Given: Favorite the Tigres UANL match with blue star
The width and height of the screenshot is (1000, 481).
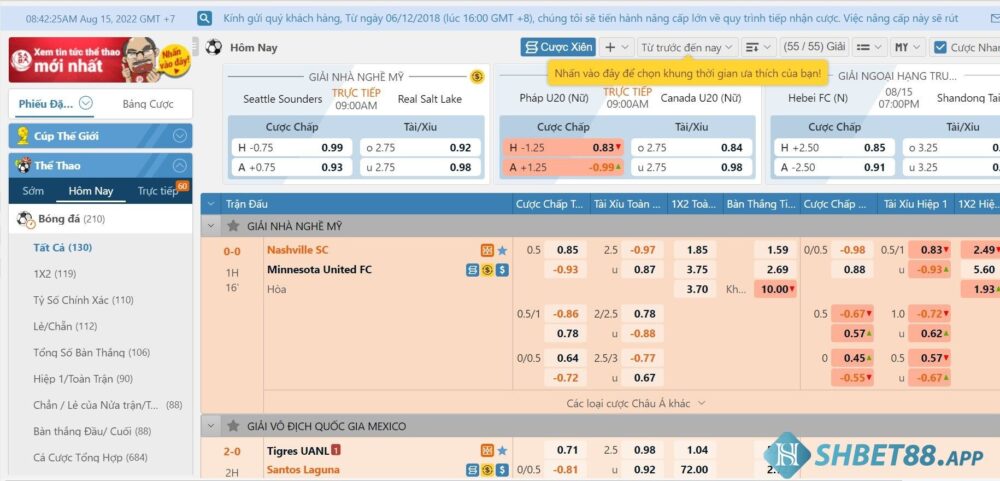Looking at the screenshot, I should point(503,450).
